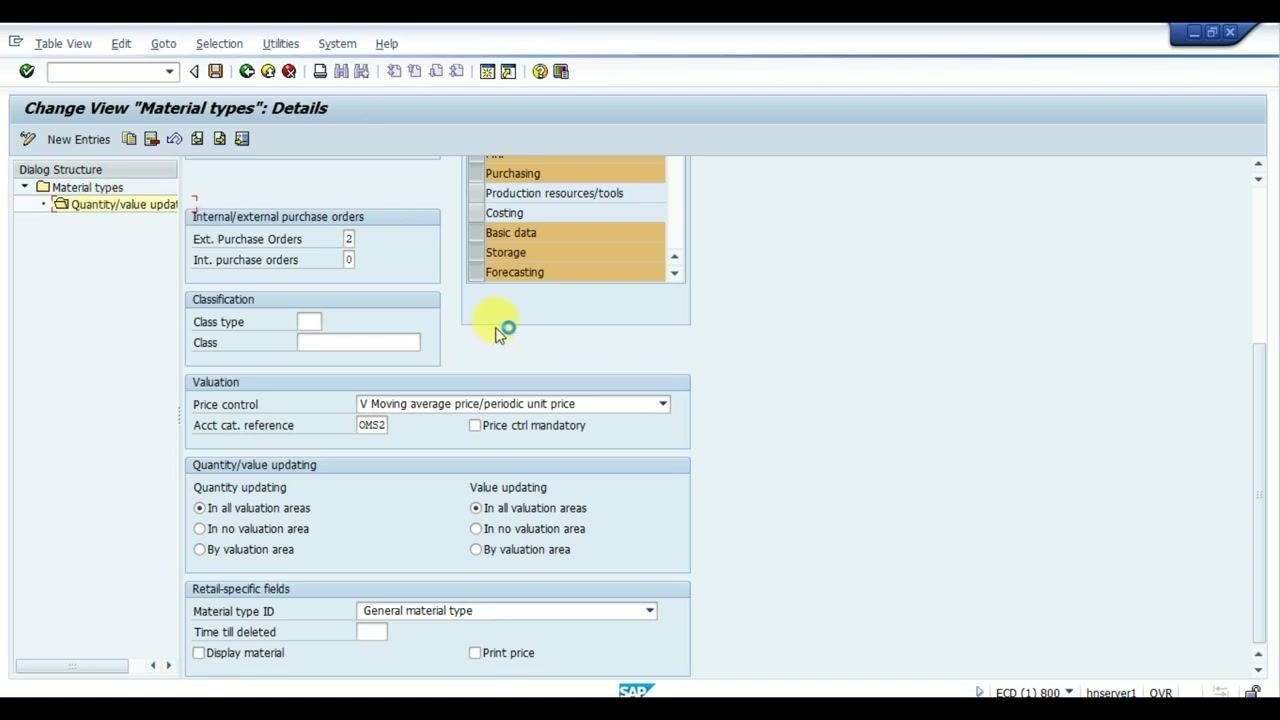Click the pencil display/change toggle icon
1280x720 pixels.
[x=28, y=139]
